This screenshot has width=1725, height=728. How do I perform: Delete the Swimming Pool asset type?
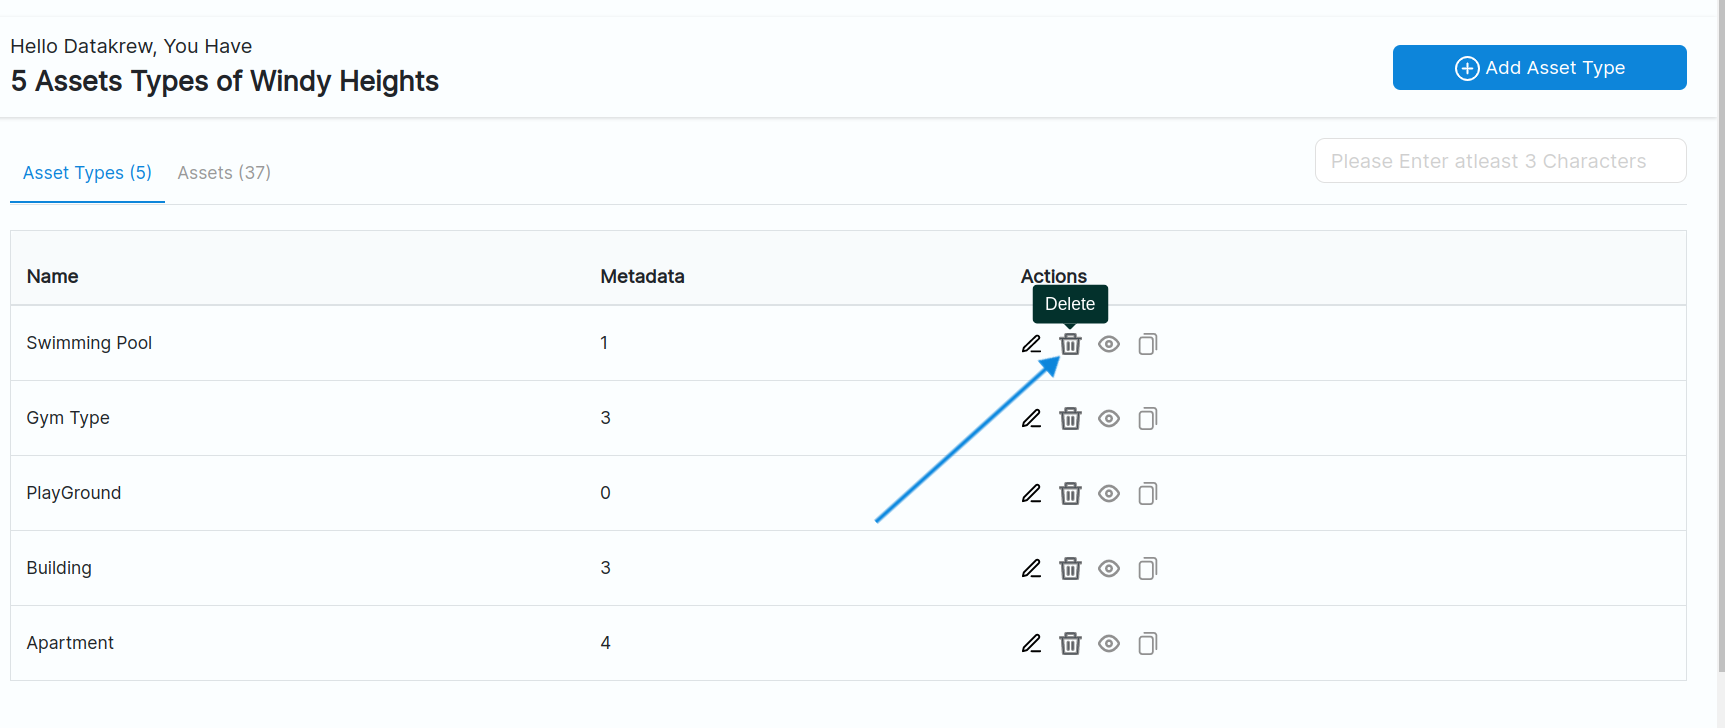pyautogui.click(x=1070, y=344)
